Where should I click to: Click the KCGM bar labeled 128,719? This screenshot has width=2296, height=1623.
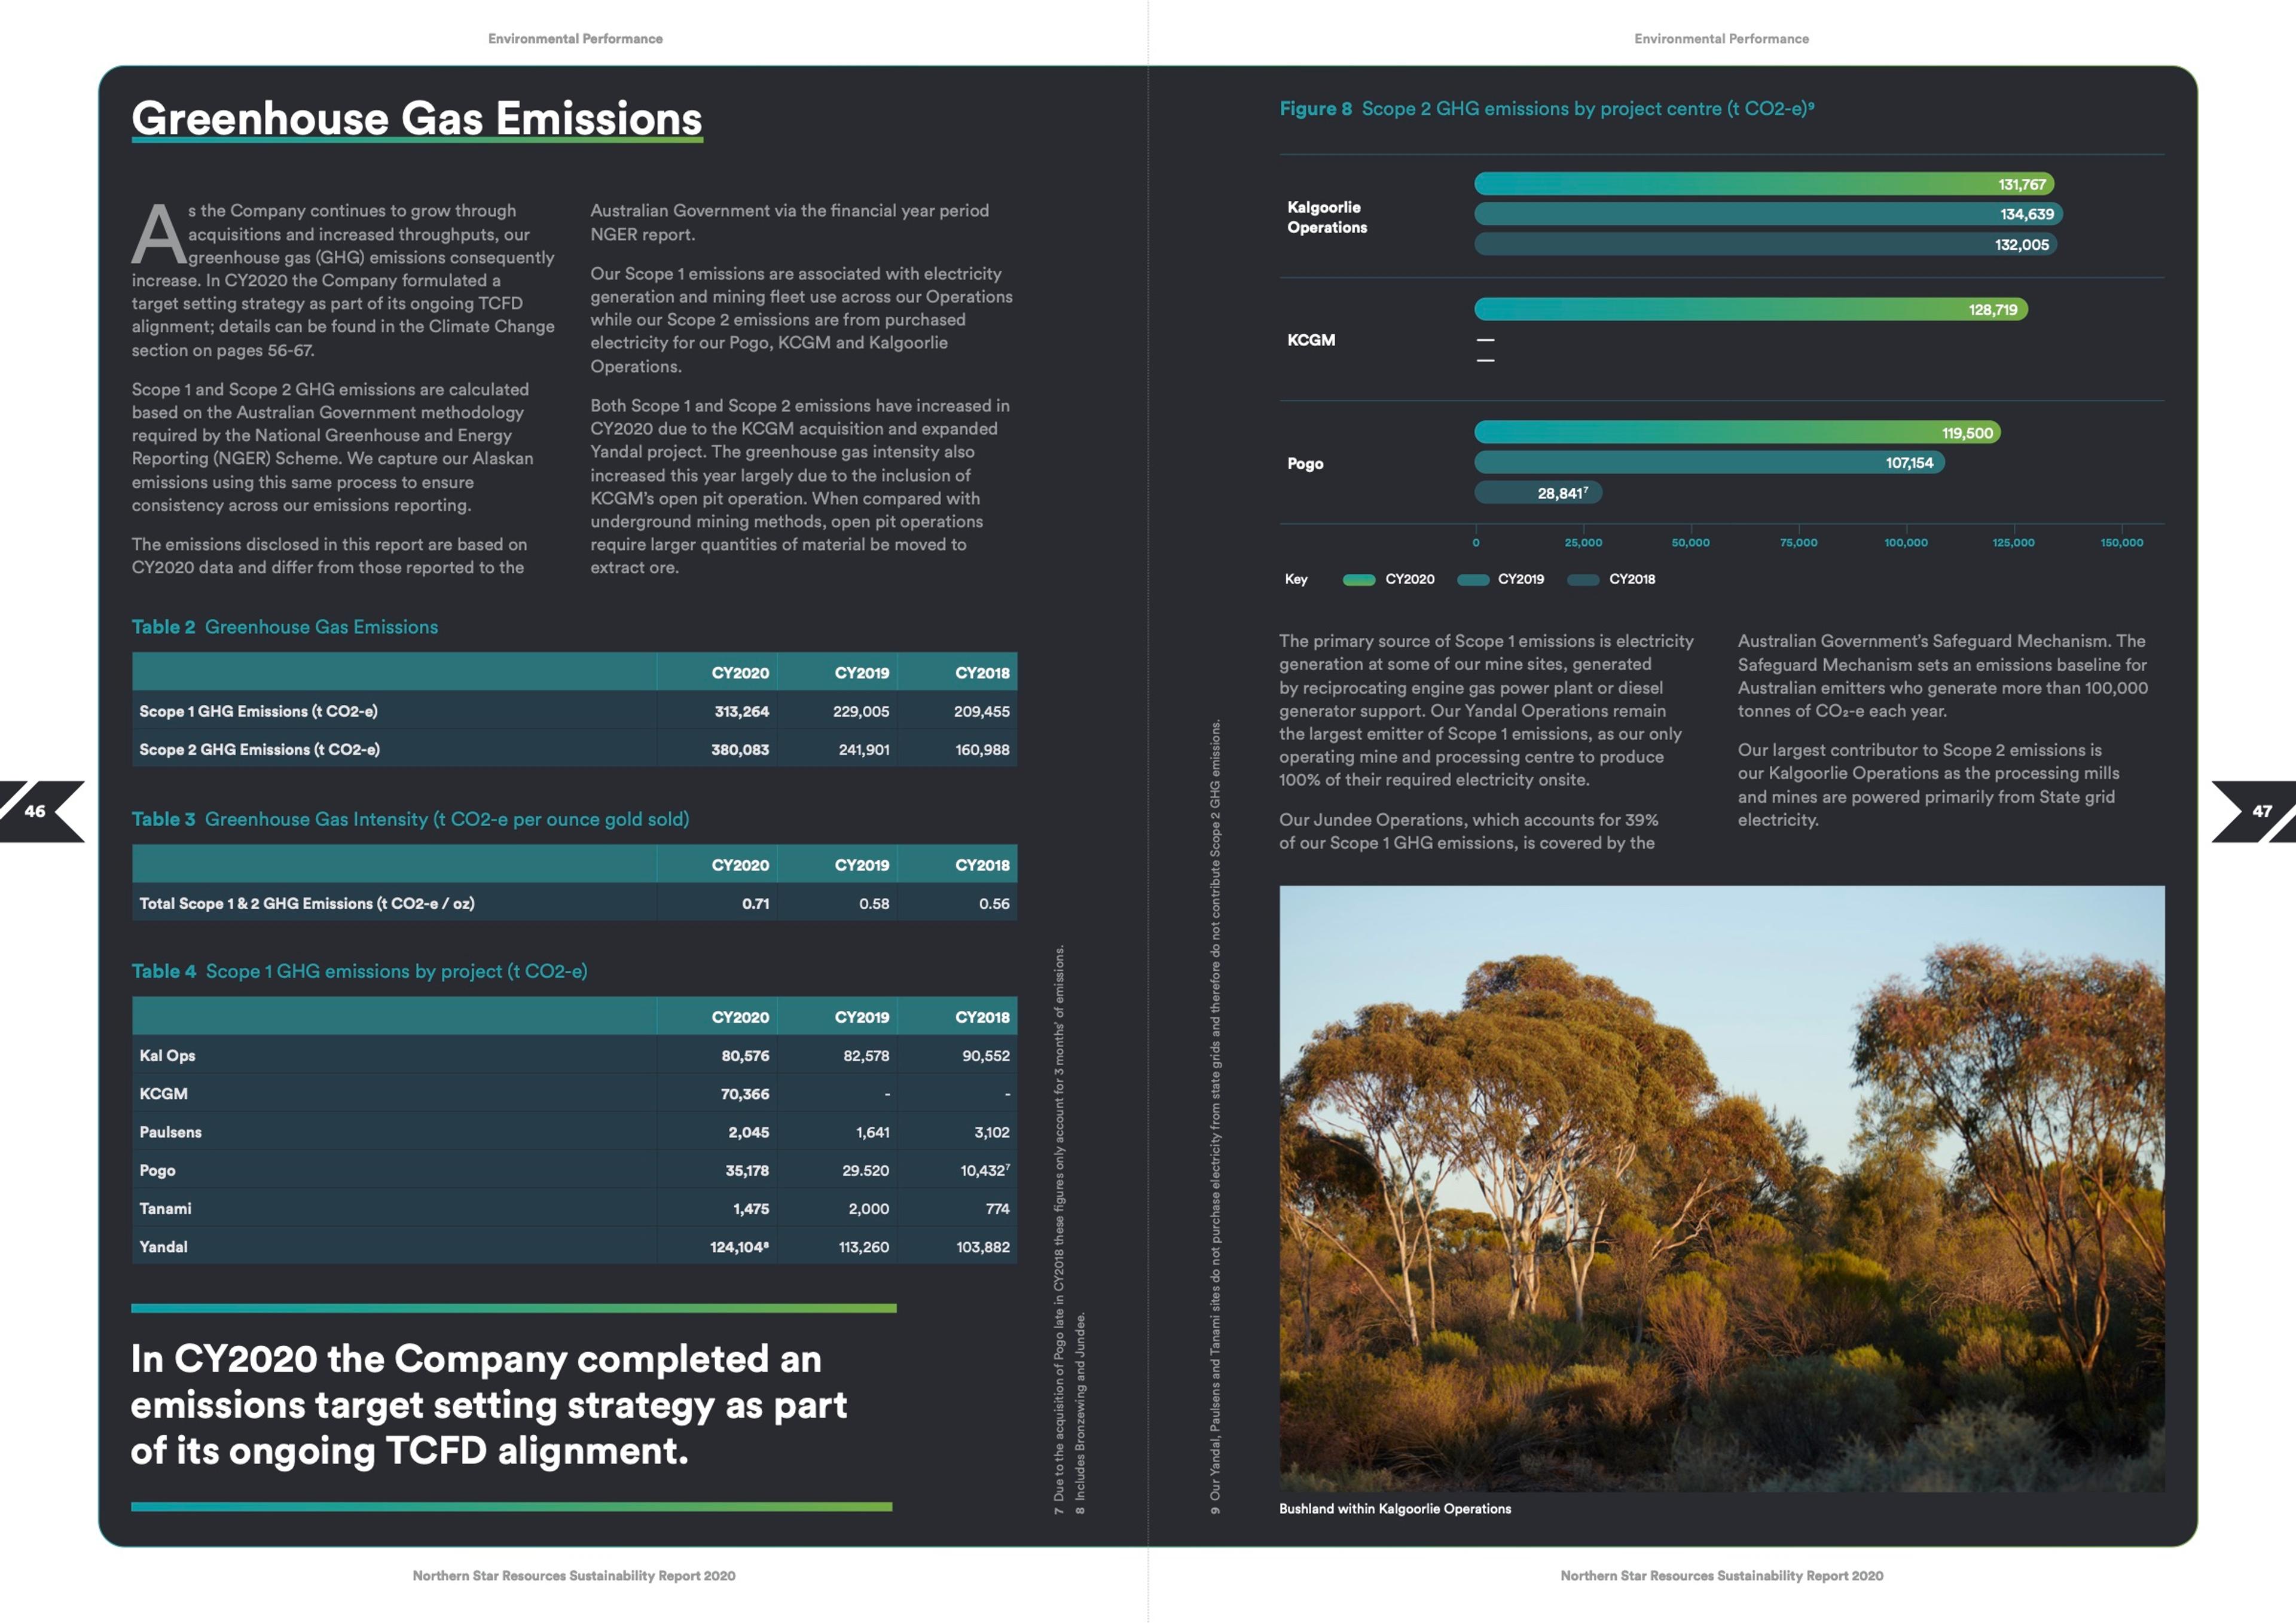click(x=1751, y=309)
